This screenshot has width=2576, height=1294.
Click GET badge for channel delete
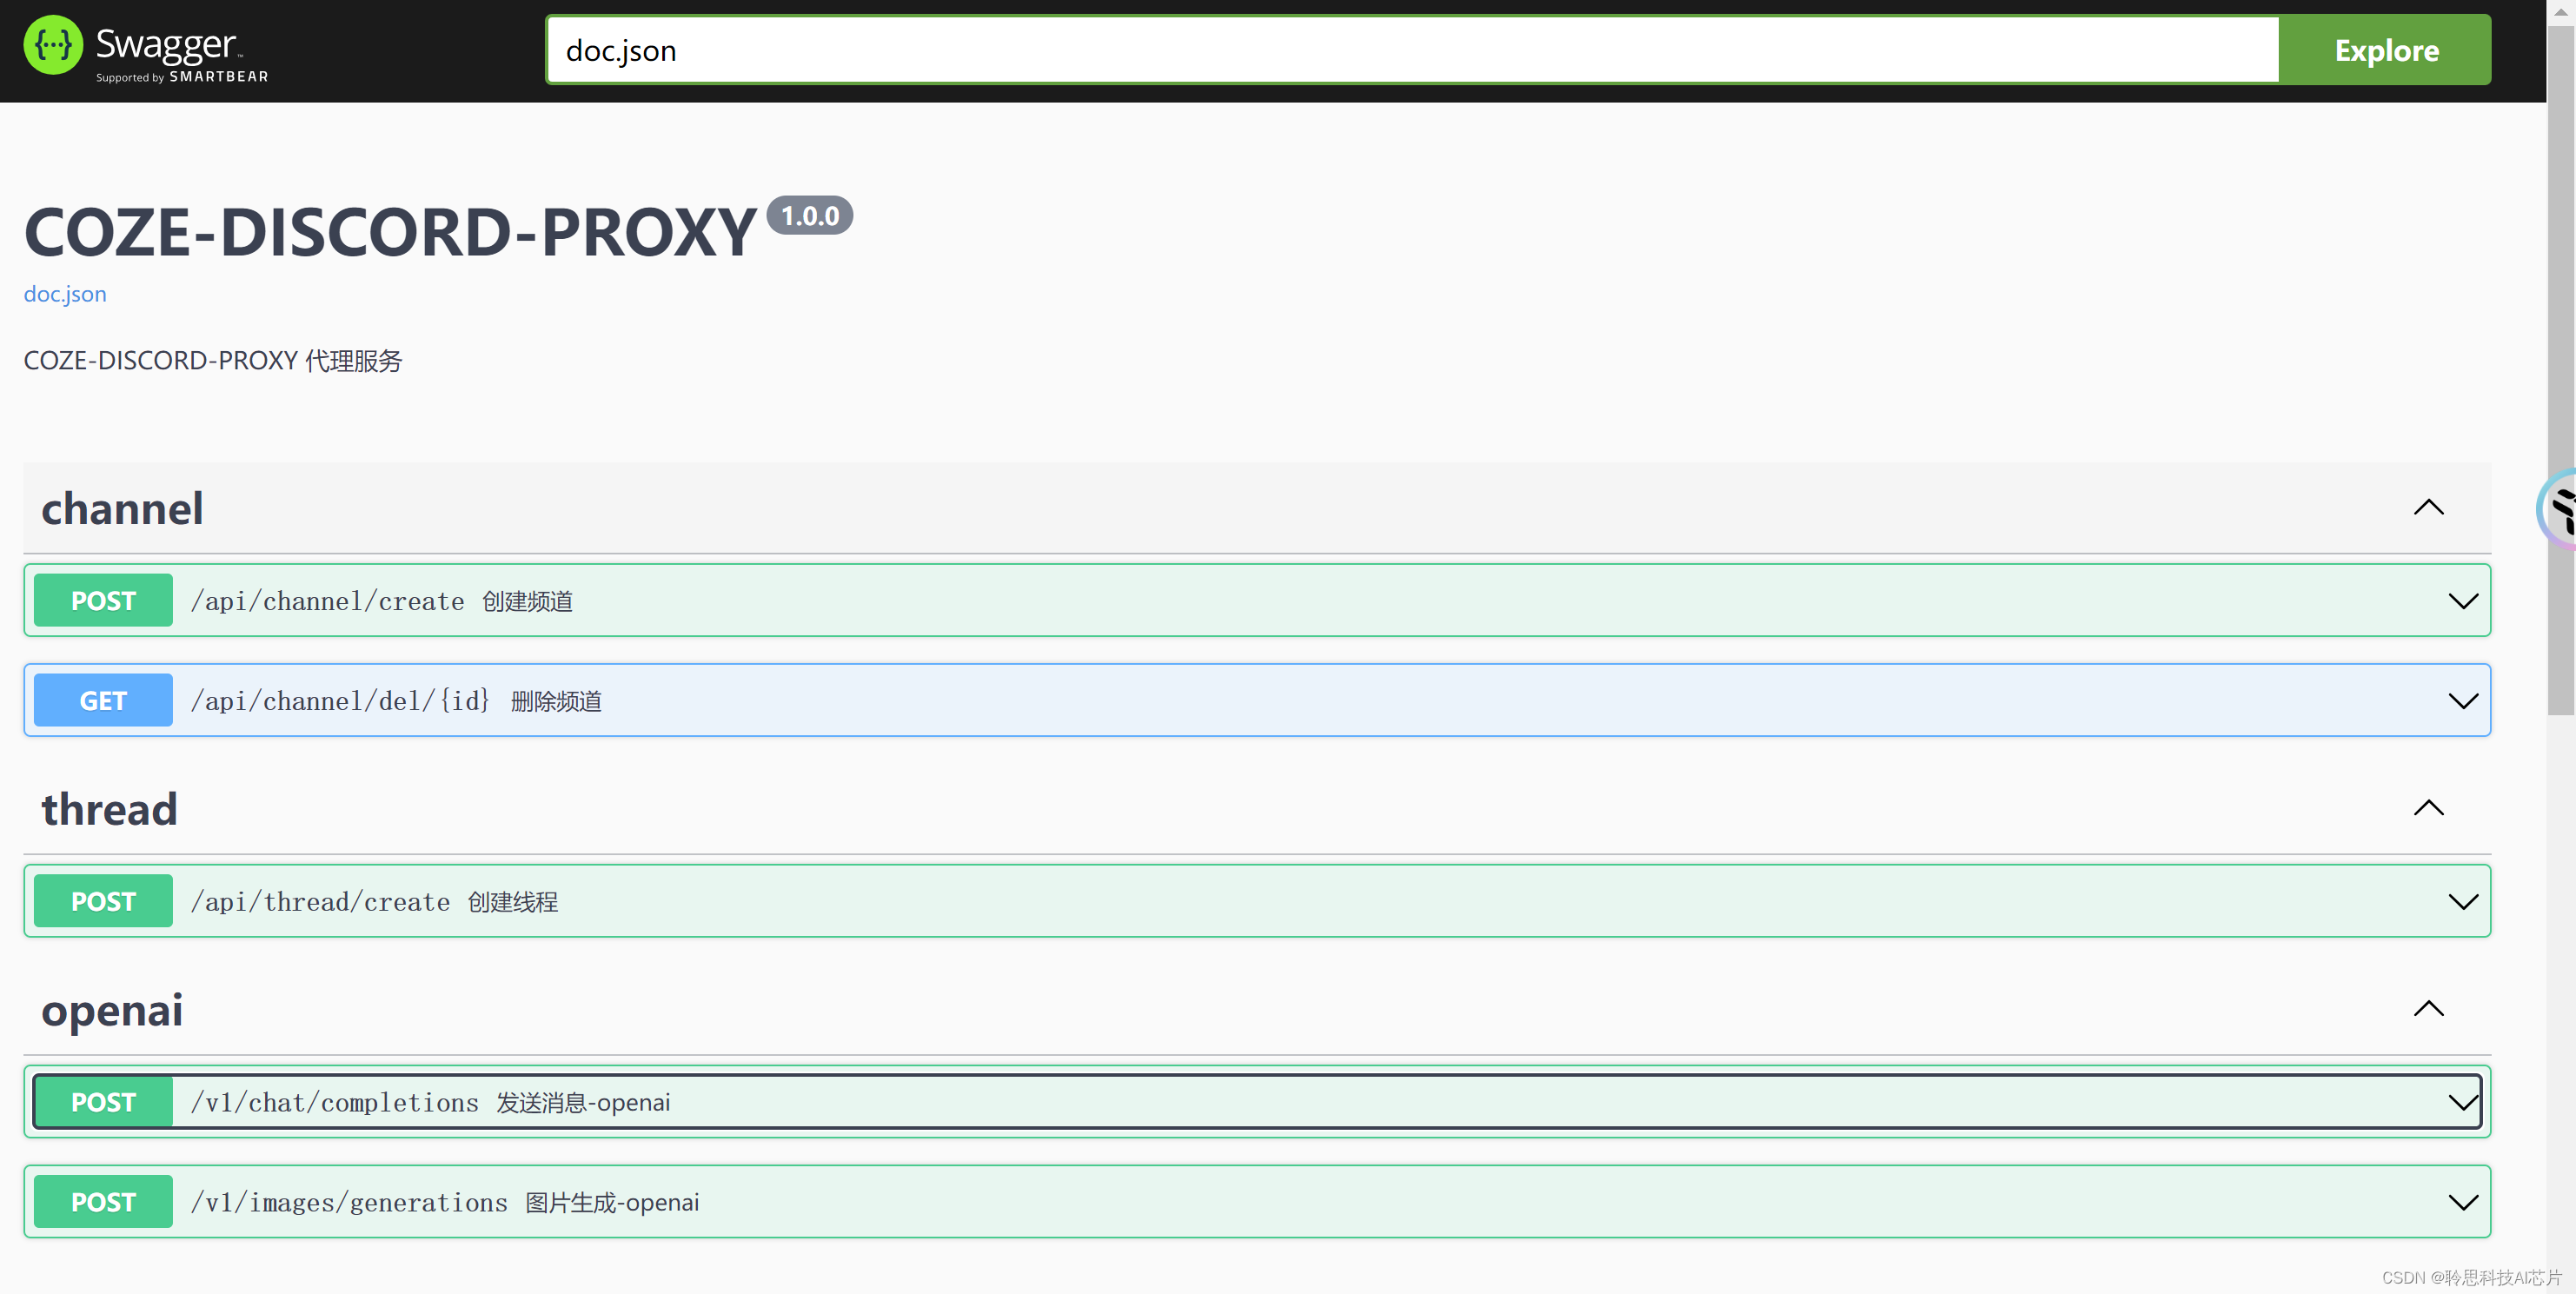(103, 701)
